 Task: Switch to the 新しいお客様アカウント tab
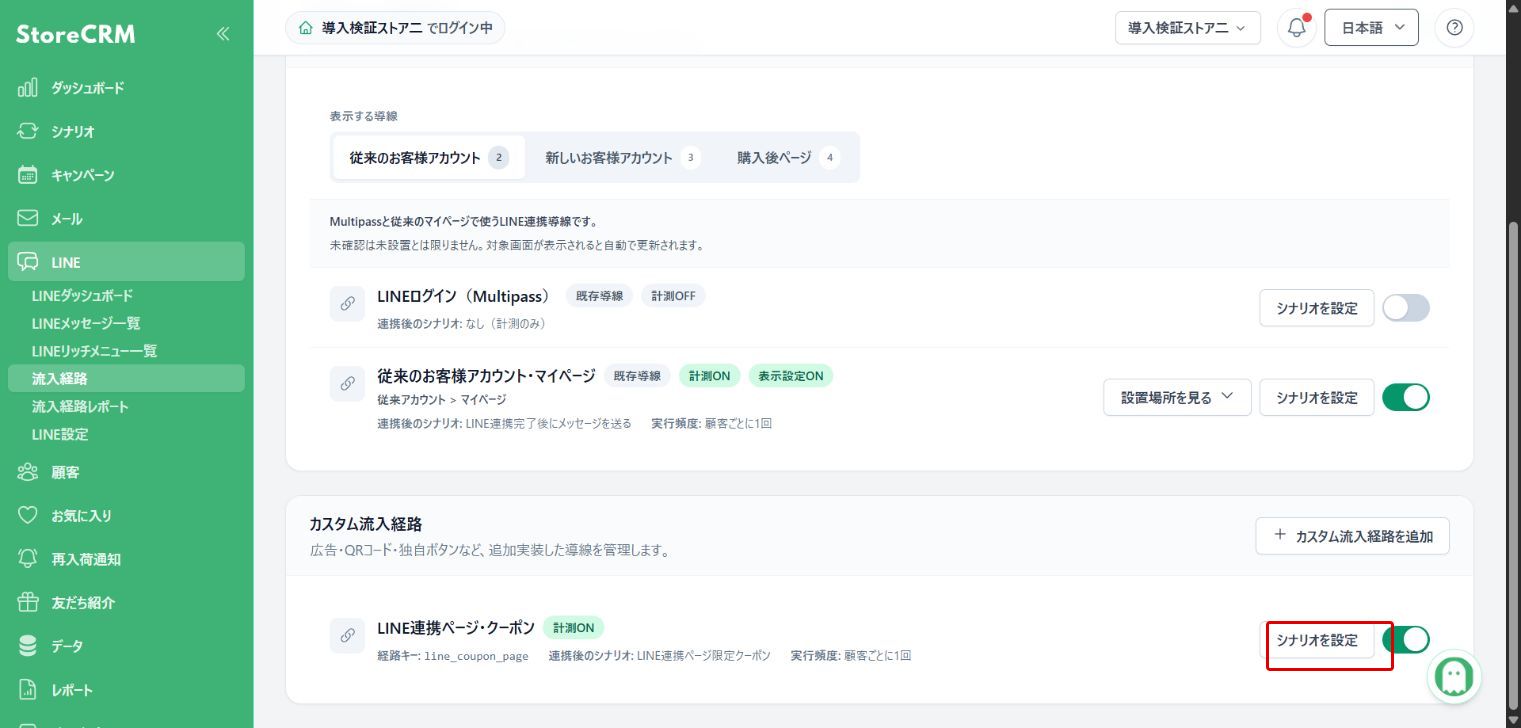pyautogui.click(x=622, y=158)
